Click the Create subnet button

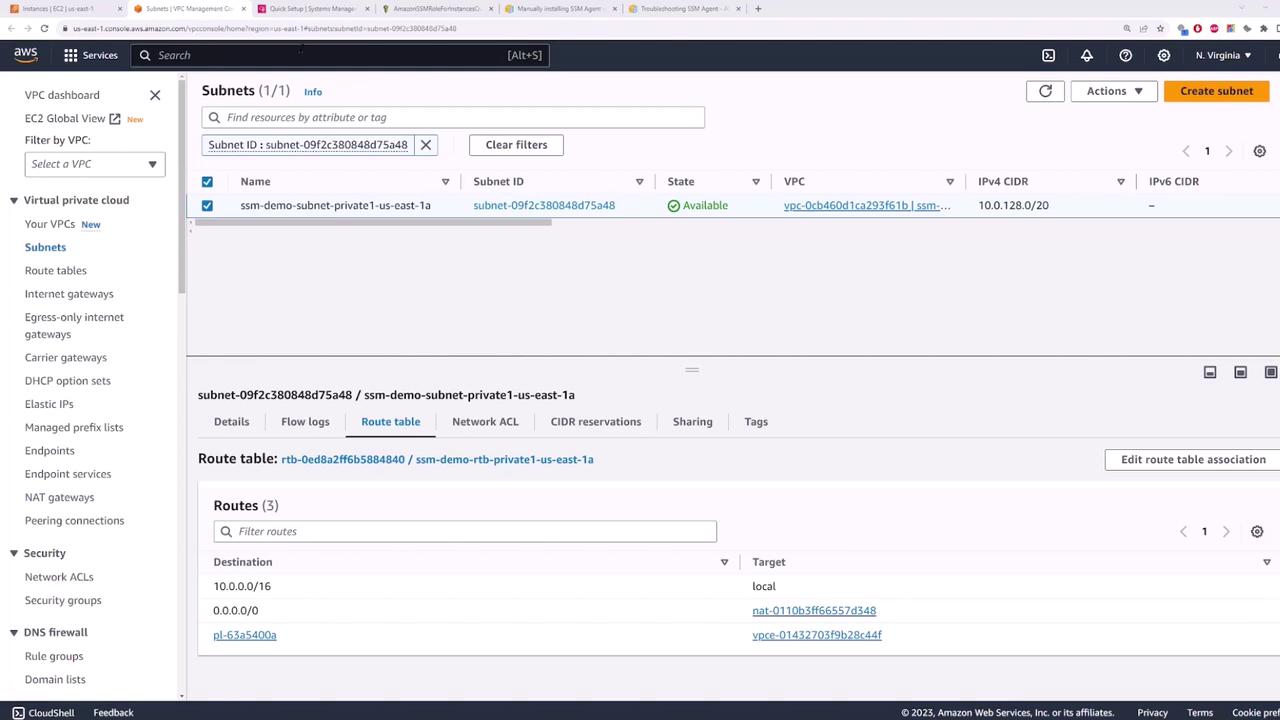1216,91
